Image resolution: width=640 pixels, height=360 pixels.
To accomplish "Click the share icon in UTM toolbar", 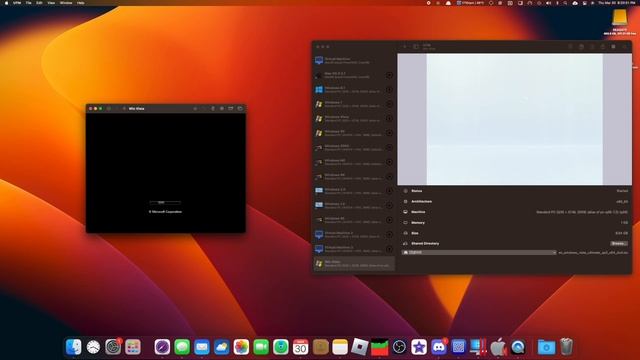I will tap(602, 47).
